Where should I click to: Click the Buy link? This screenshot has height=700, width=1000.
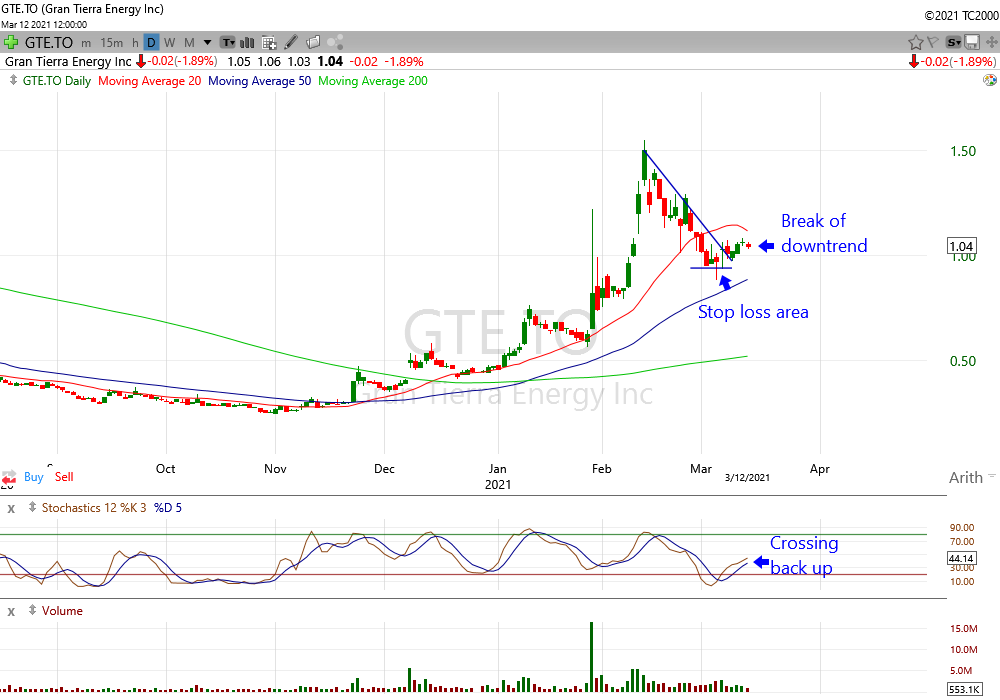[34, 477]
